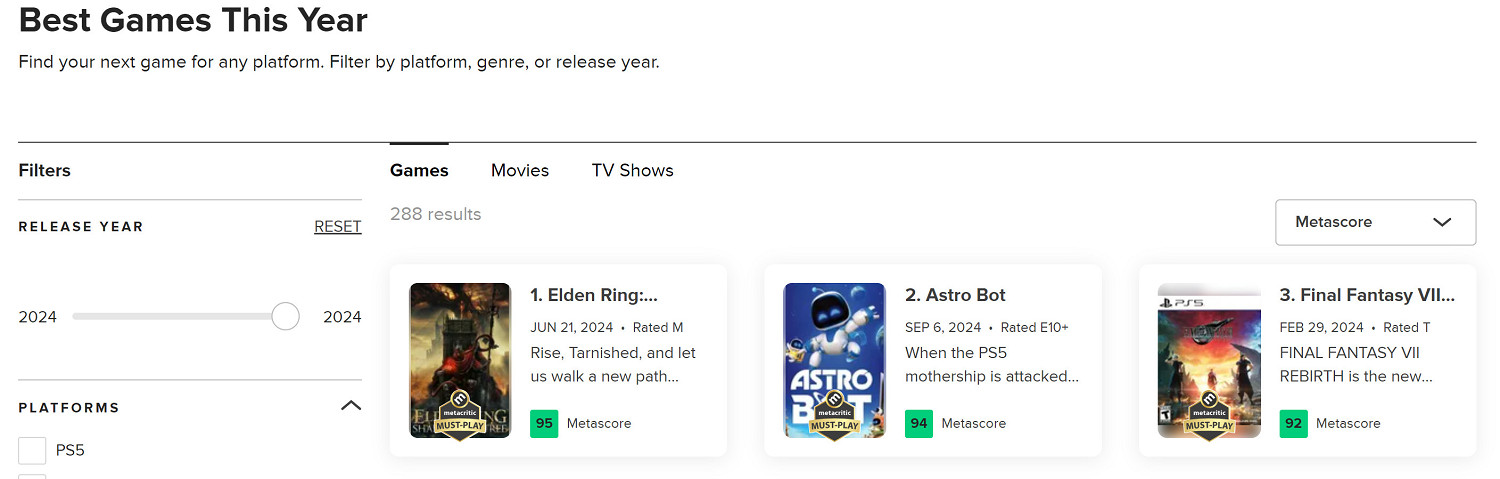The width and height of the screenshot is (1500, 479).
Task: Open the Final Fantasy VII title link
Action: coord(1367,295)
